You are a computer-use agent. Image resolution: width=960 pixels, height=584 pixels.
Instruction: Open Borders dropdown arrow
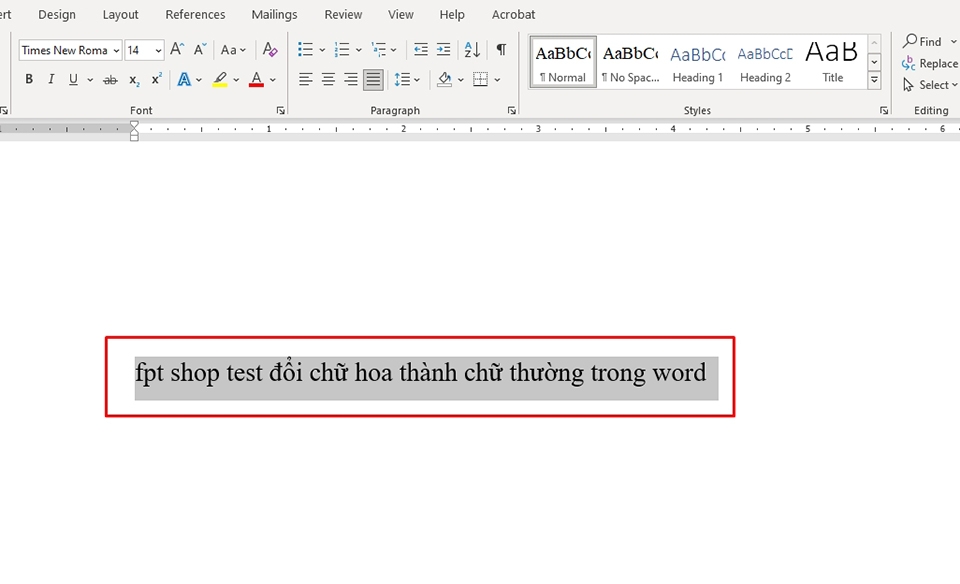(x=497, y=80)
